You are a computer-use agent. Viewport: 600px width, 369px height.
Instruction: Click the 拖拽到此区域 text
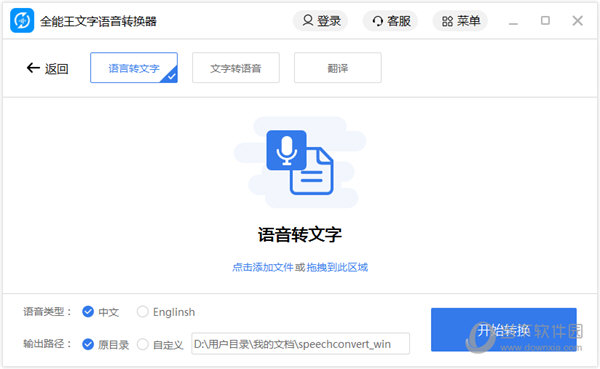pyautogui.click(x=337, y=267)
